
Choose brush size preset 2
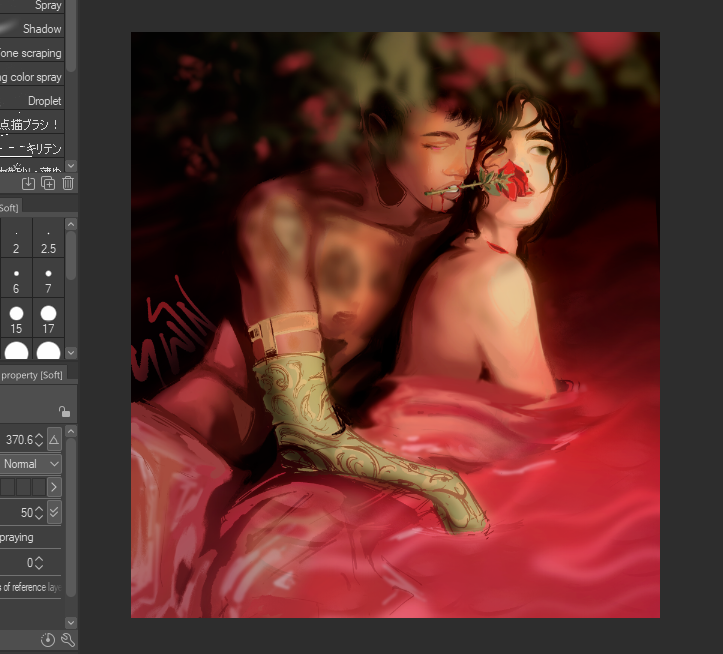point(16,238)
